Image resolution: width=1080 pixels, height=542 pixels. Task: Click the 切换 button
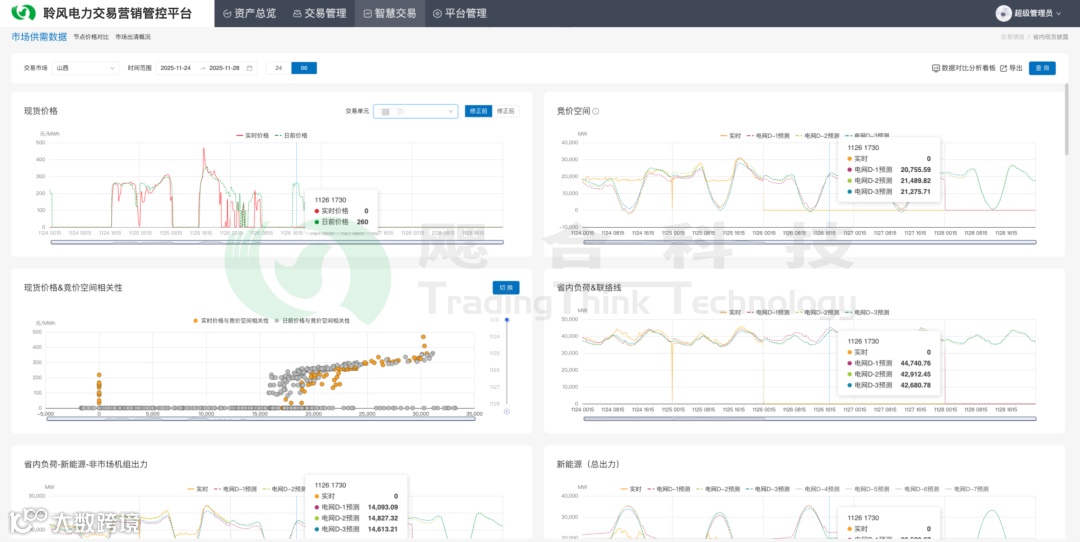[506, 287]
